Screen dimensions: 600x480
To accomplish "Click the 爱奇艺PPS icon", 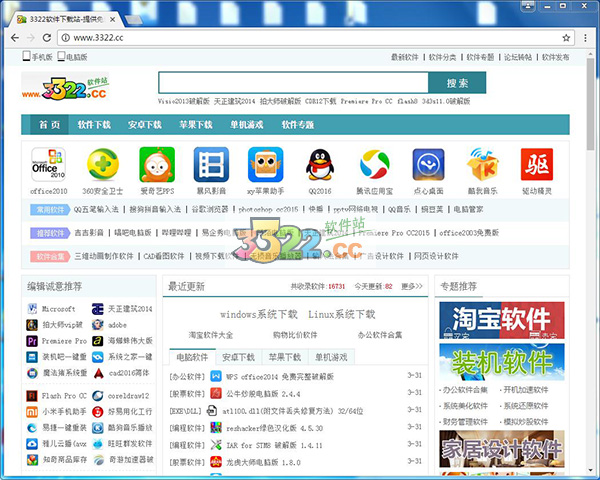I will pyautogui.click(x=157, y=164).
